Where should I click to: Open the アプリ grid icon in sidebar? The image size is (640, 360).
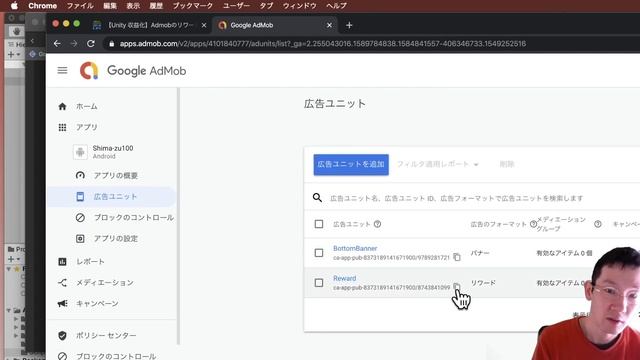(x=62, y=127)
